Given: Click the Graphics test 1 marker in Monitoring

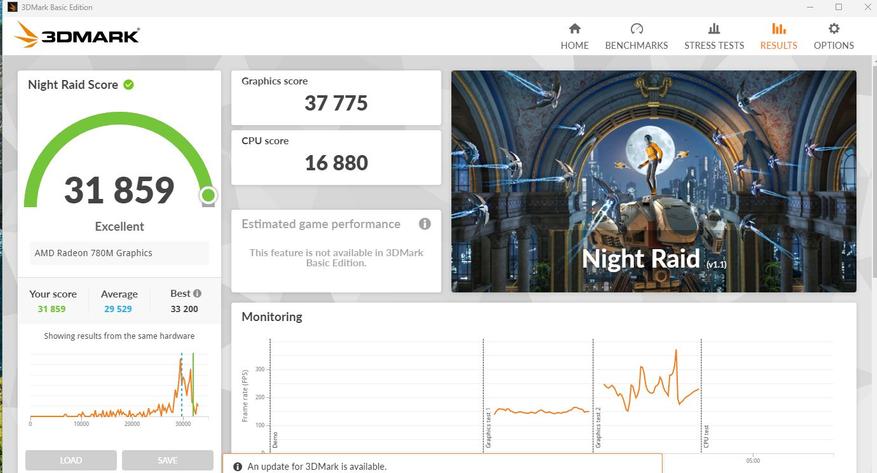Looking at the screenshot, I should [488, 428].
